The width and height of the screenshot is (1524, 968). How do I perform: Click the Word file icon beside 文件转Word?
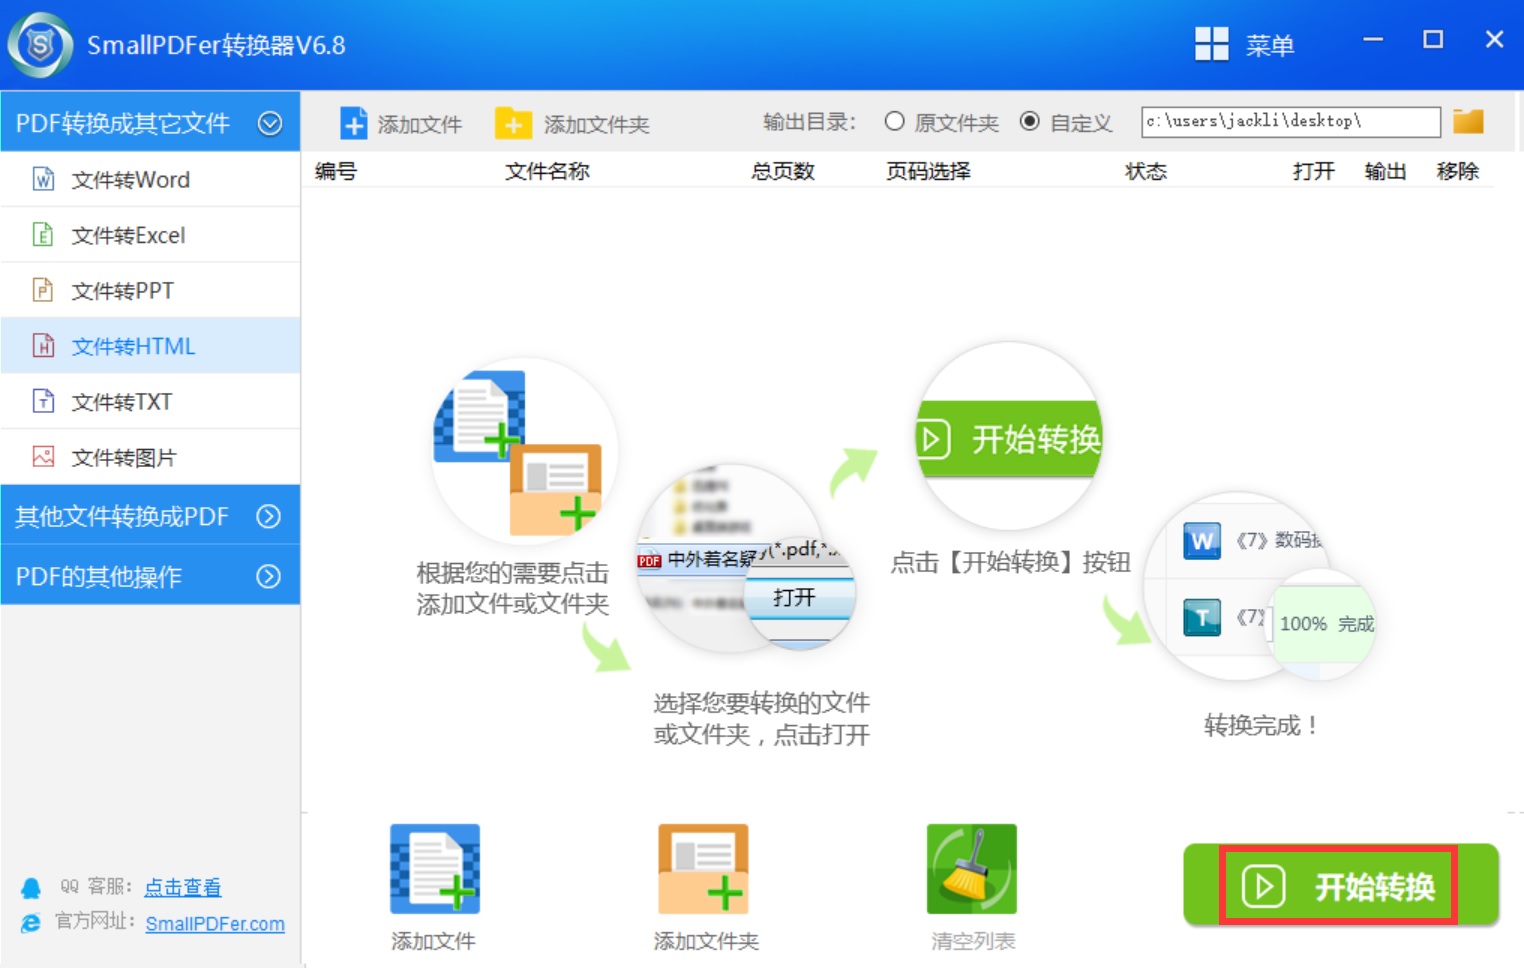point(43,179)
